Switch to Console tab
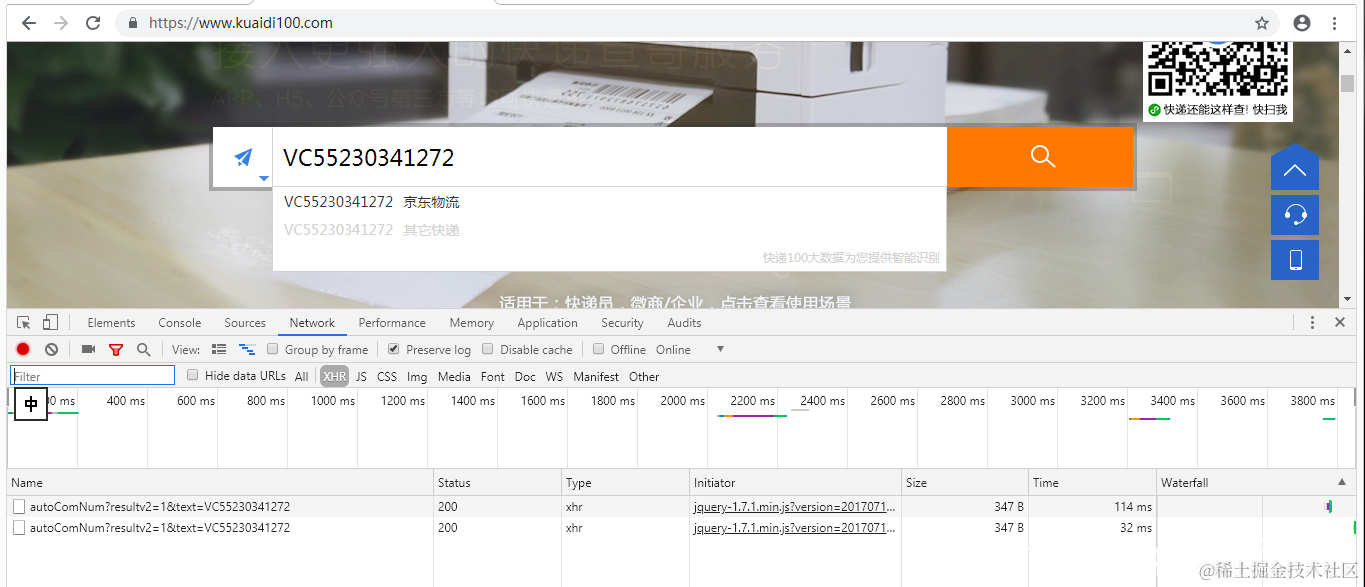 (180, 323)
